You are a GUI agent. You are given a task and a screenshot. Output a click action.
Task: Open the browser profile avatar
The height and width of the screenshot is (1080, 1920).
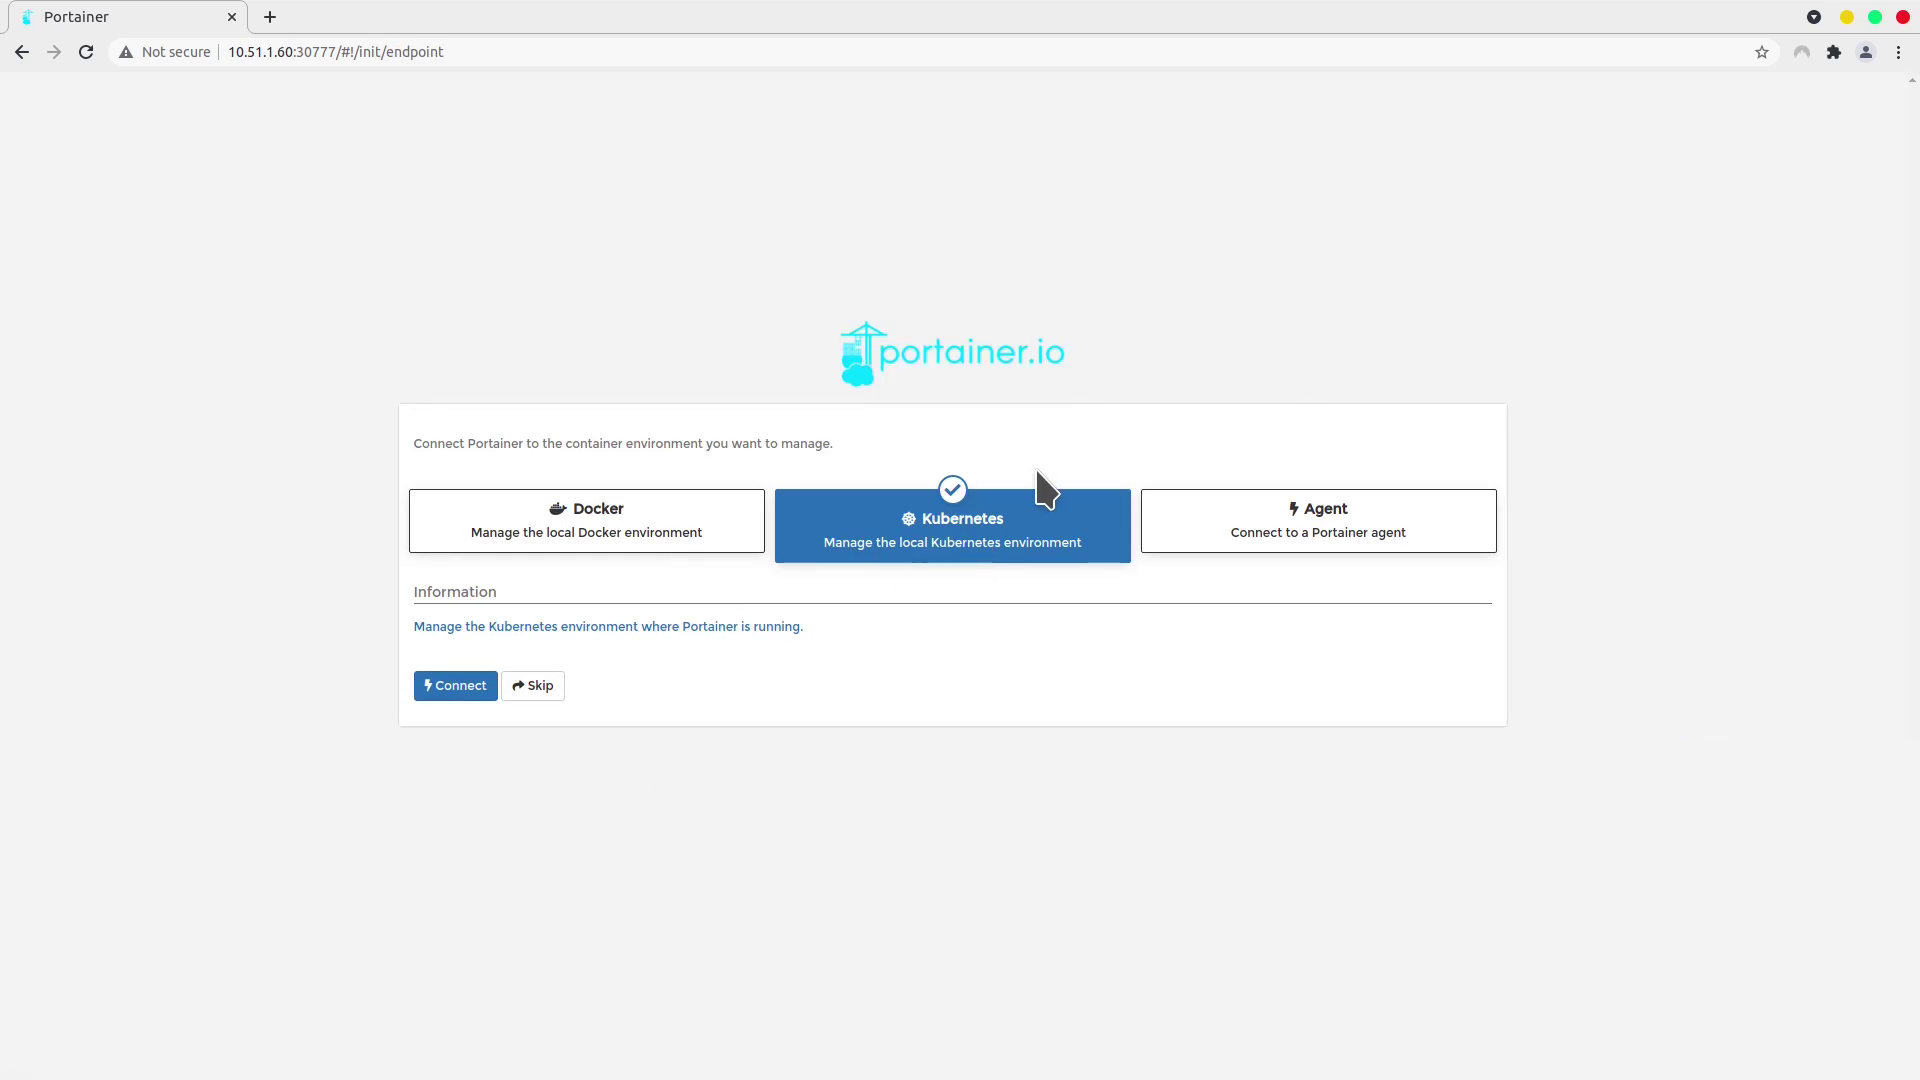[x=1866, y=52]
